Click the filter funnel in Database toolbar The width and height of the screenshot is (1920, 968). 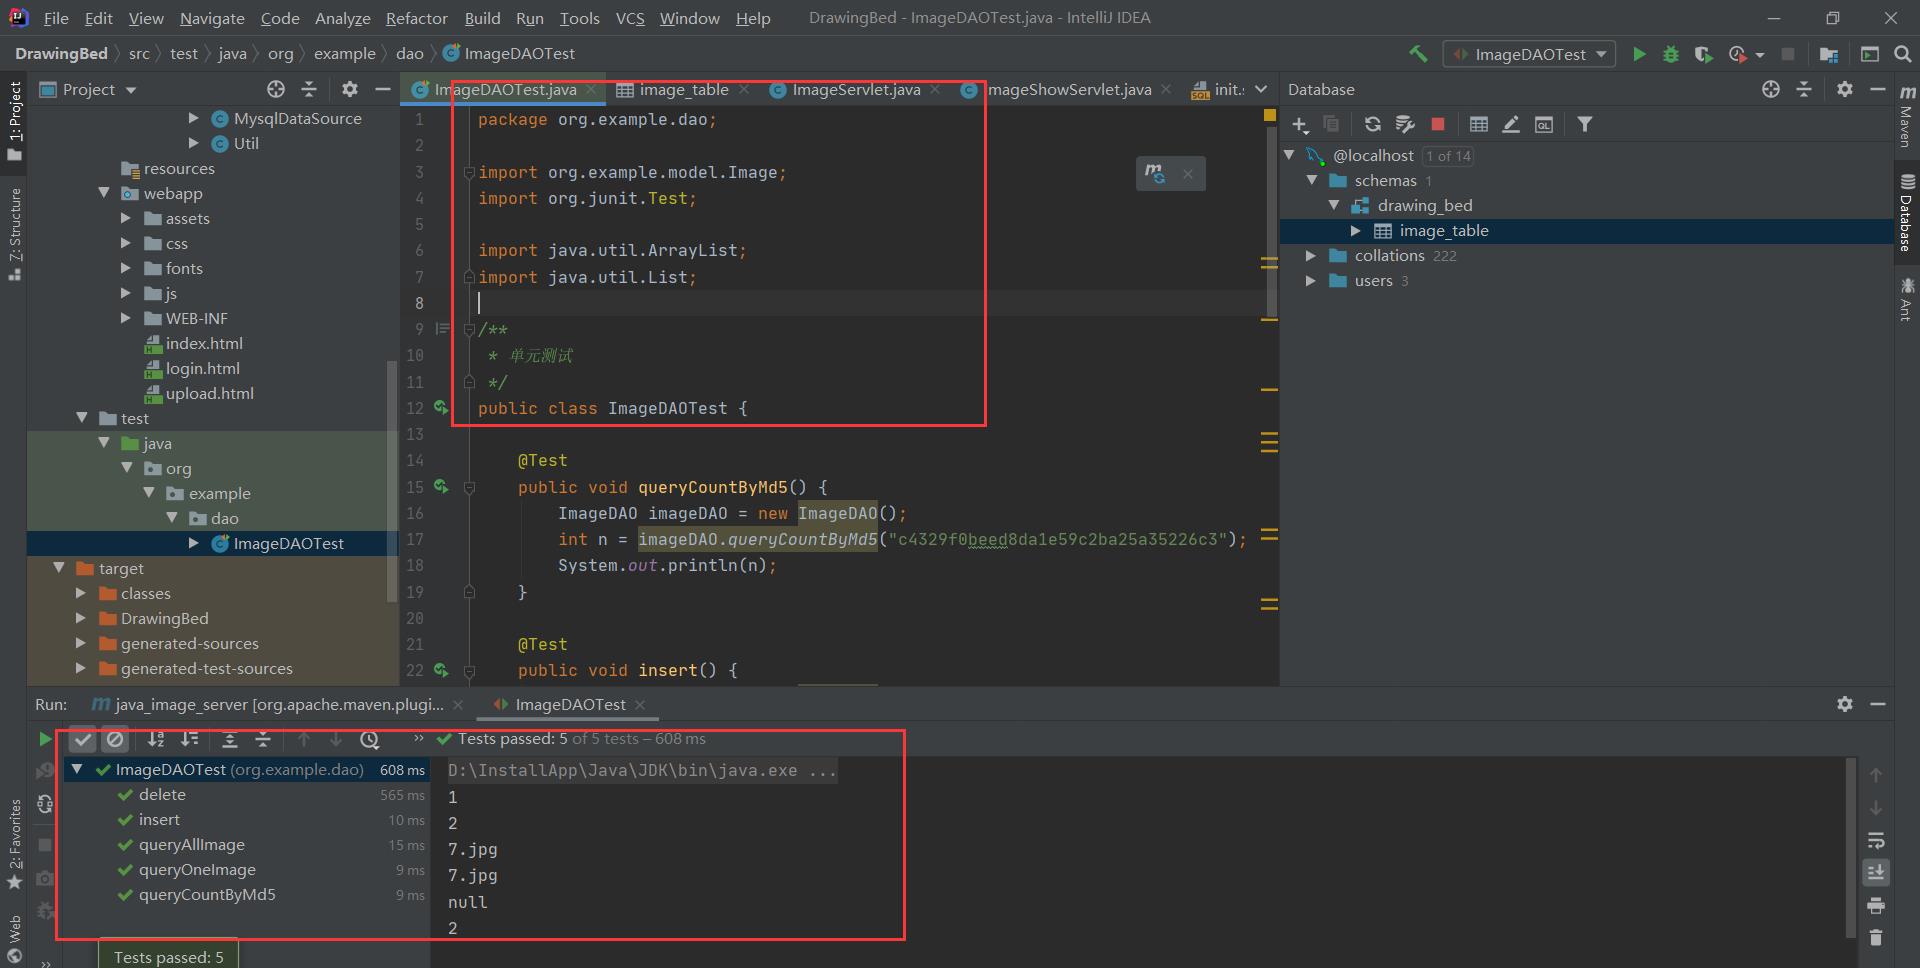pyautogui.click(x=1585, y=124)
